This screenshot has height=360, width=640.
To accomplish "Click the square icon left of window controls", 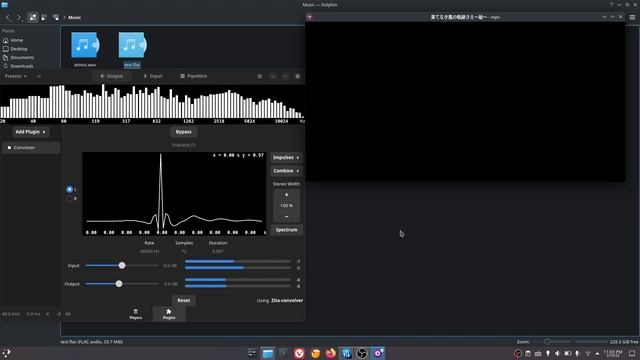I will [x=260, y=76].
